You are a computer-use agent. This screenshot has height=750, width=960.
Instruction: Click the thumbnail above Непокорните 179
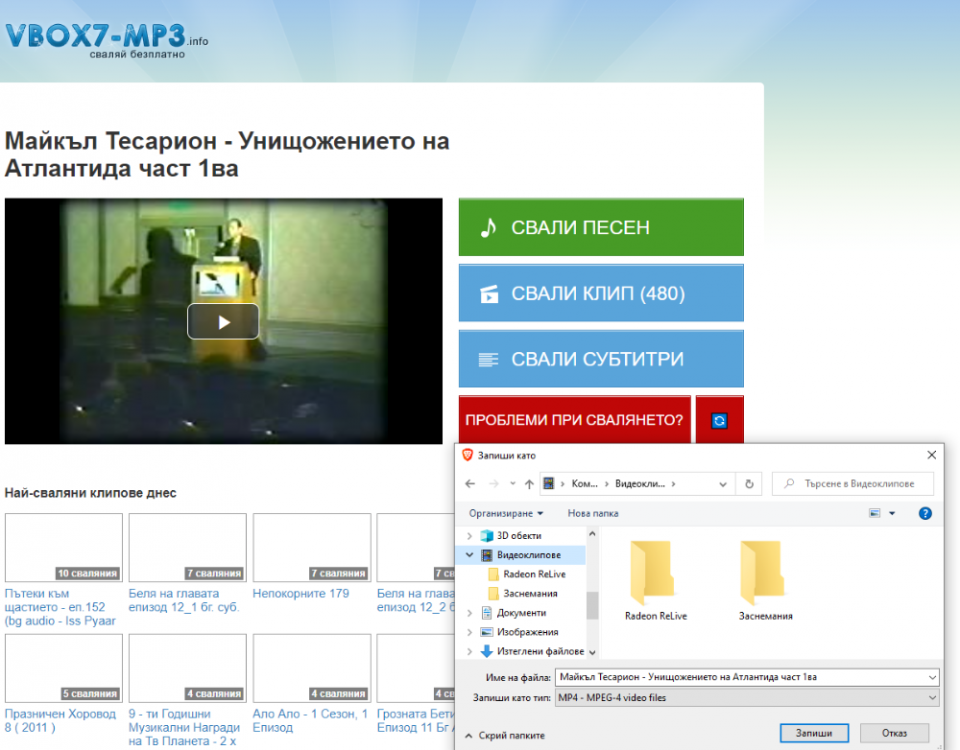coord(312,547)
